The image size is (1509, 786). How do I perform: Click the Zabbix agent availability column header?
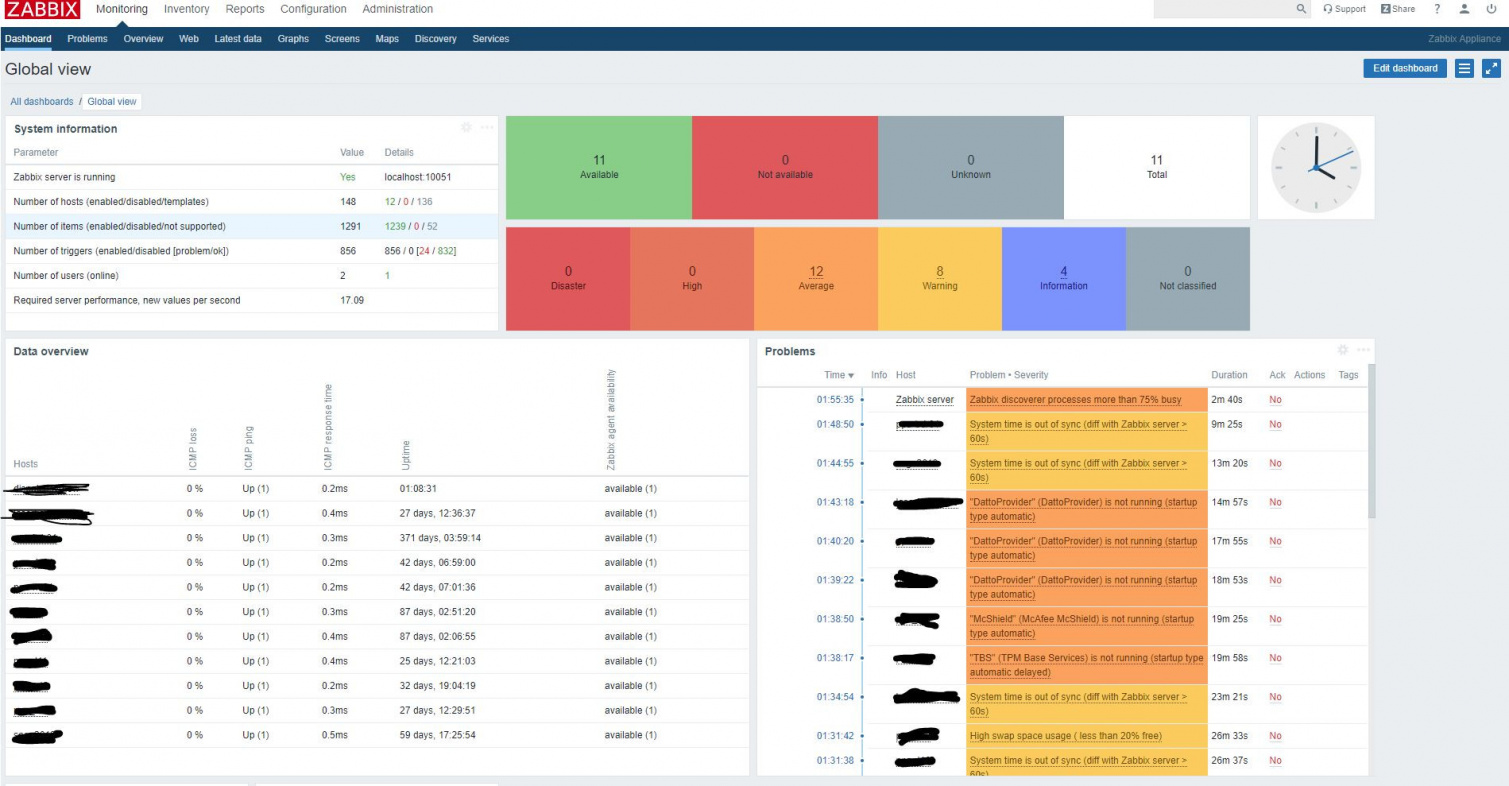(x=611, y=420)
